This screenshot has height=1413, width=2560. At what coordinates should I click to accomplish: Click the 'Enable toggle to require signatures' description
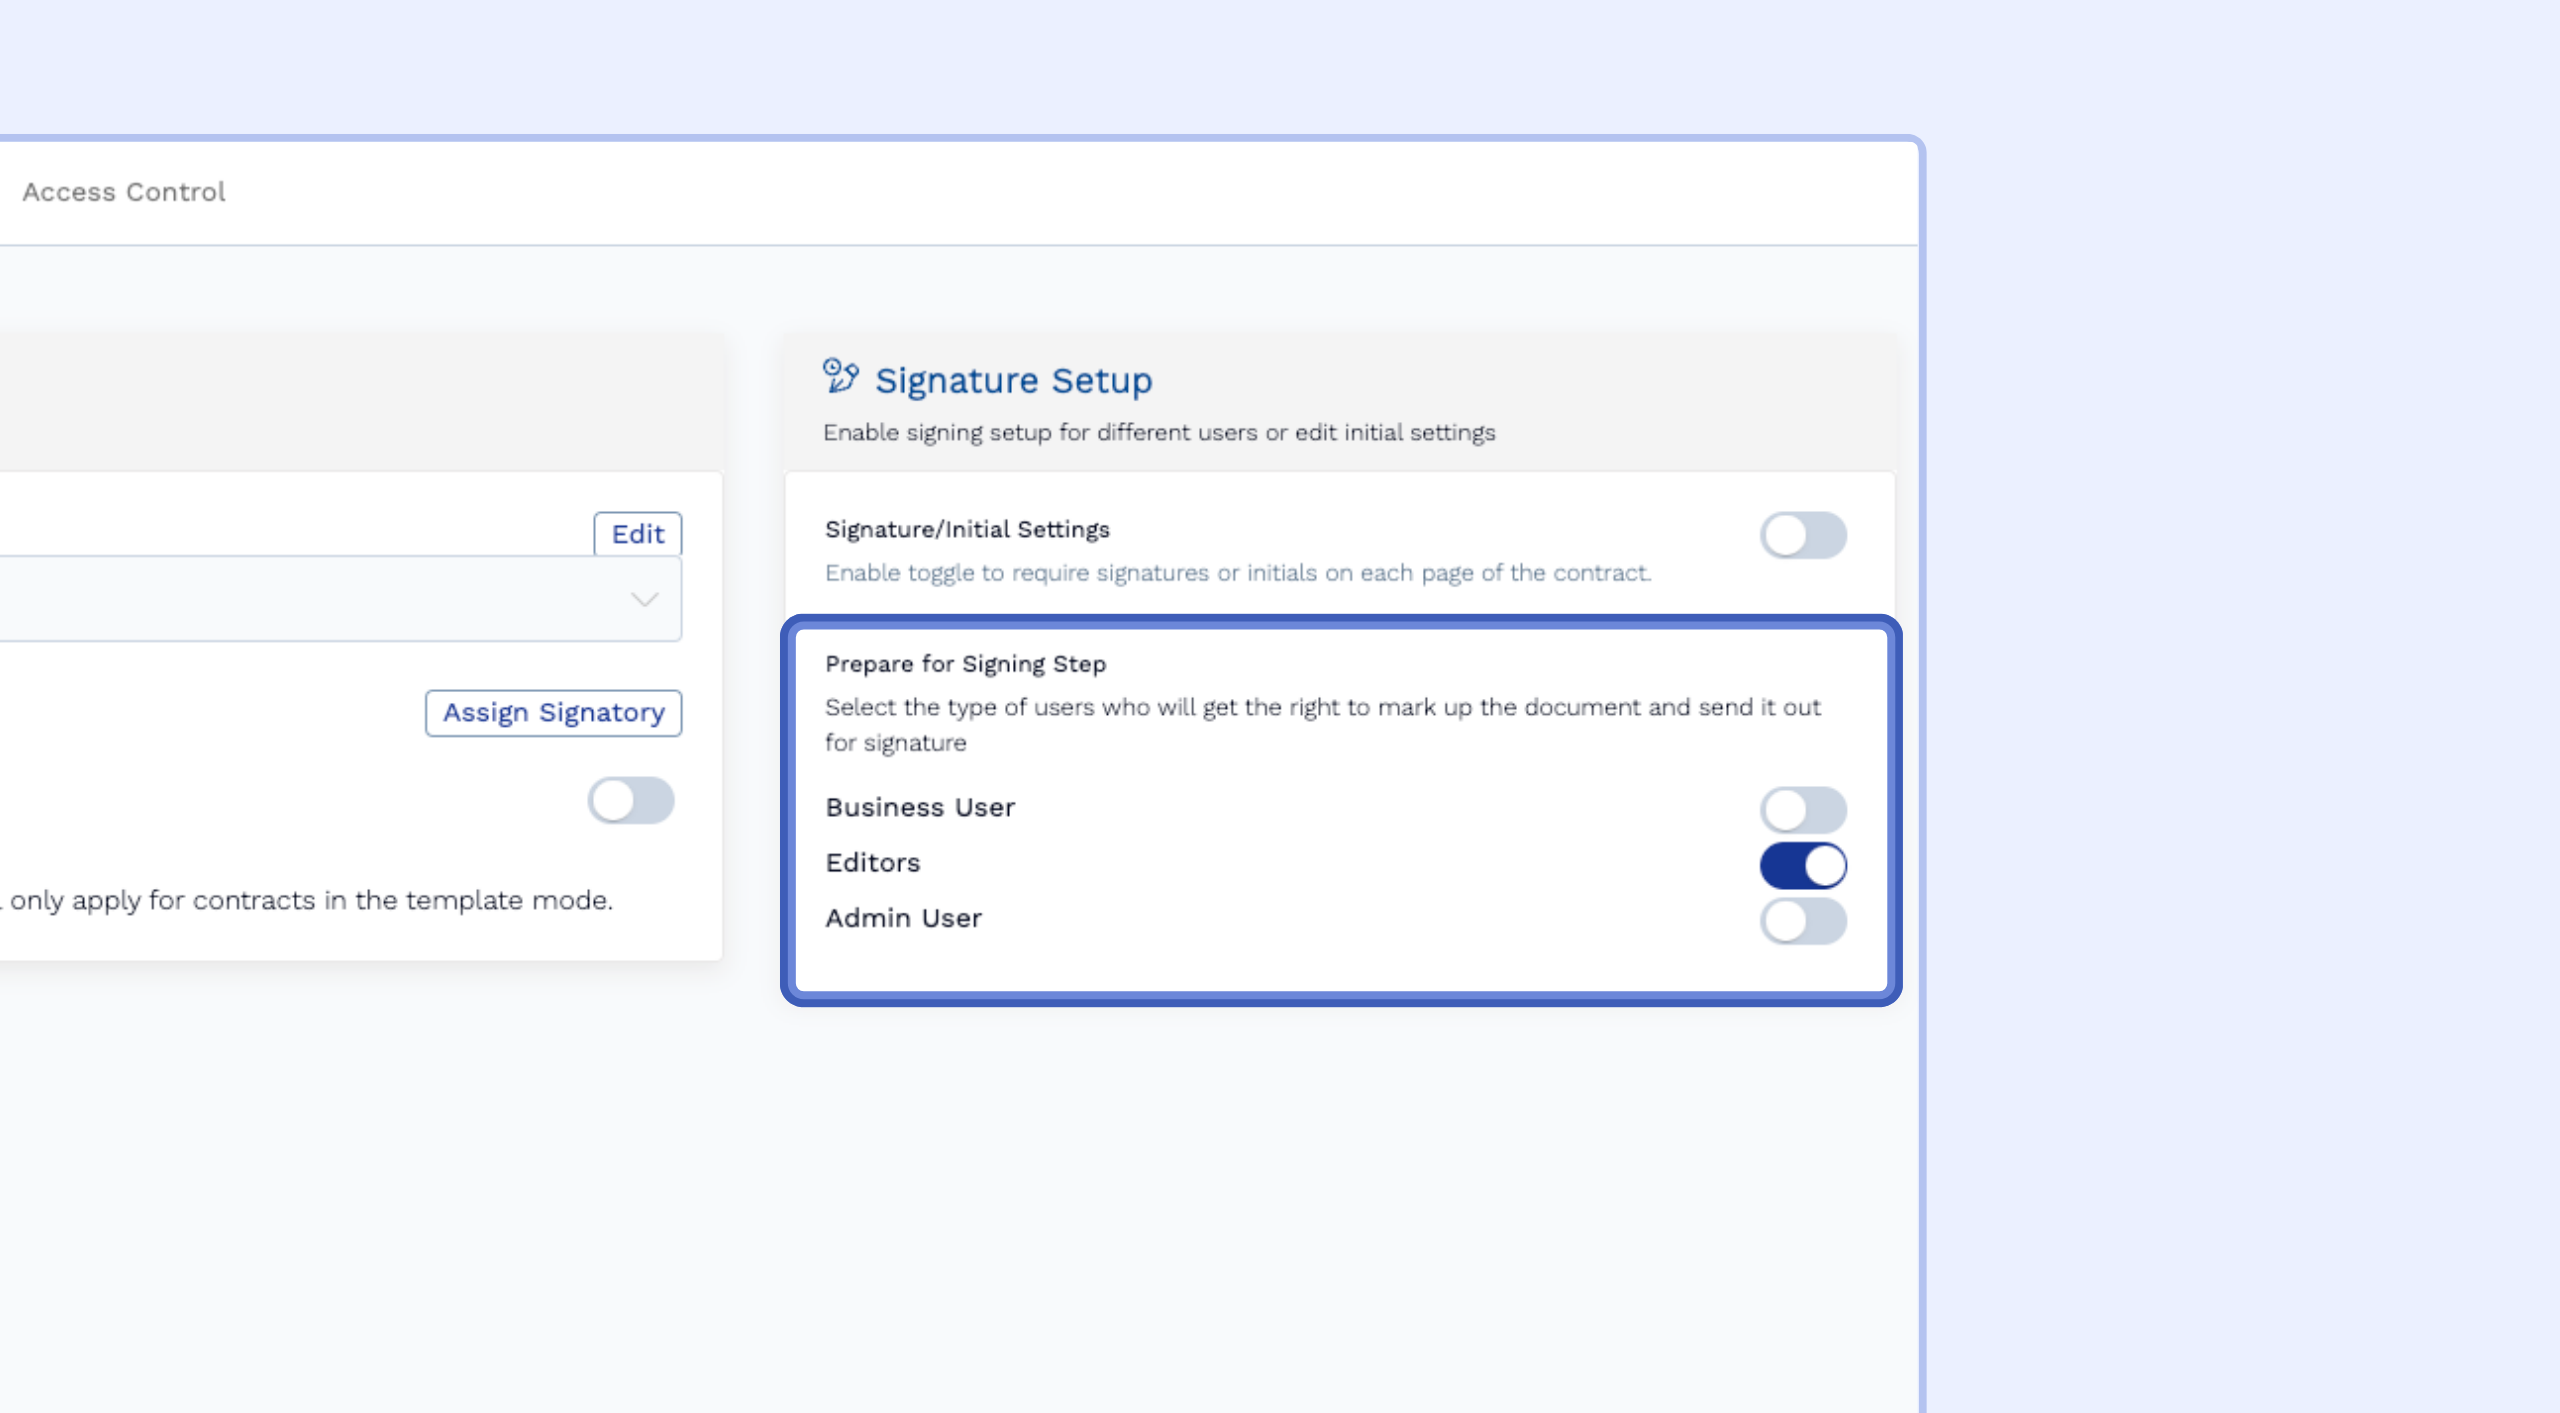pyautogui.click(x=1237, y=573)
